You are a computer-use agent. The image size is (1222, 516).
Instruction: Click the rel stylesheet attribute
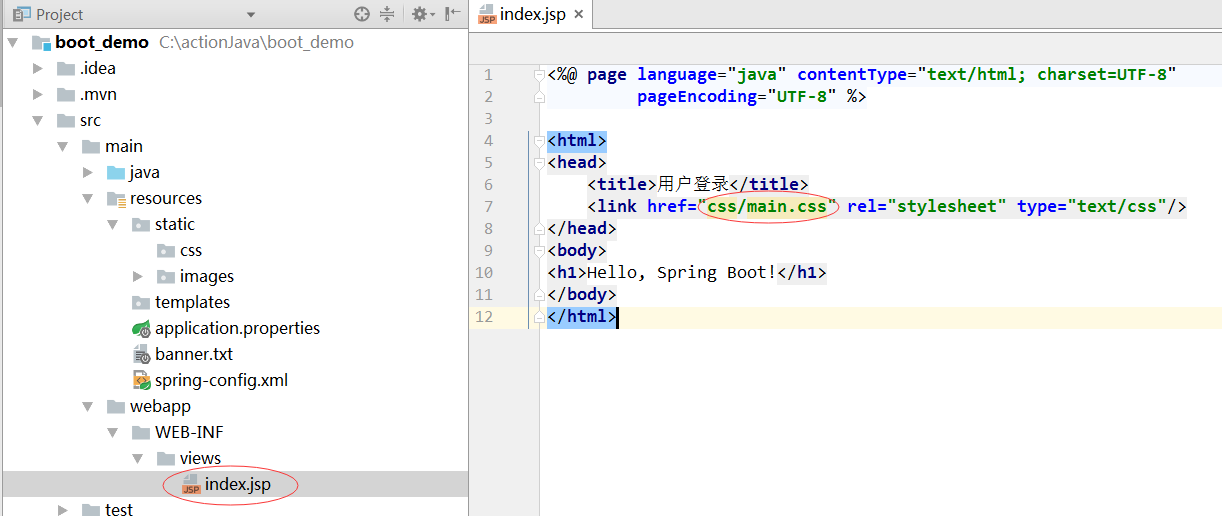coord(927,207)
